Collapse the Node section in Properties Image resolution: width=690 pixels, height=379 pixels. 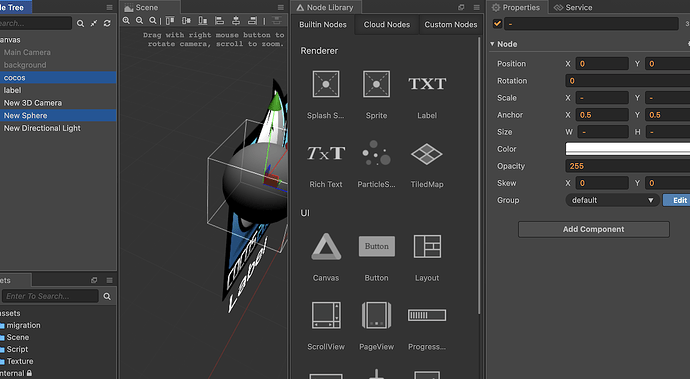[492, 44]
